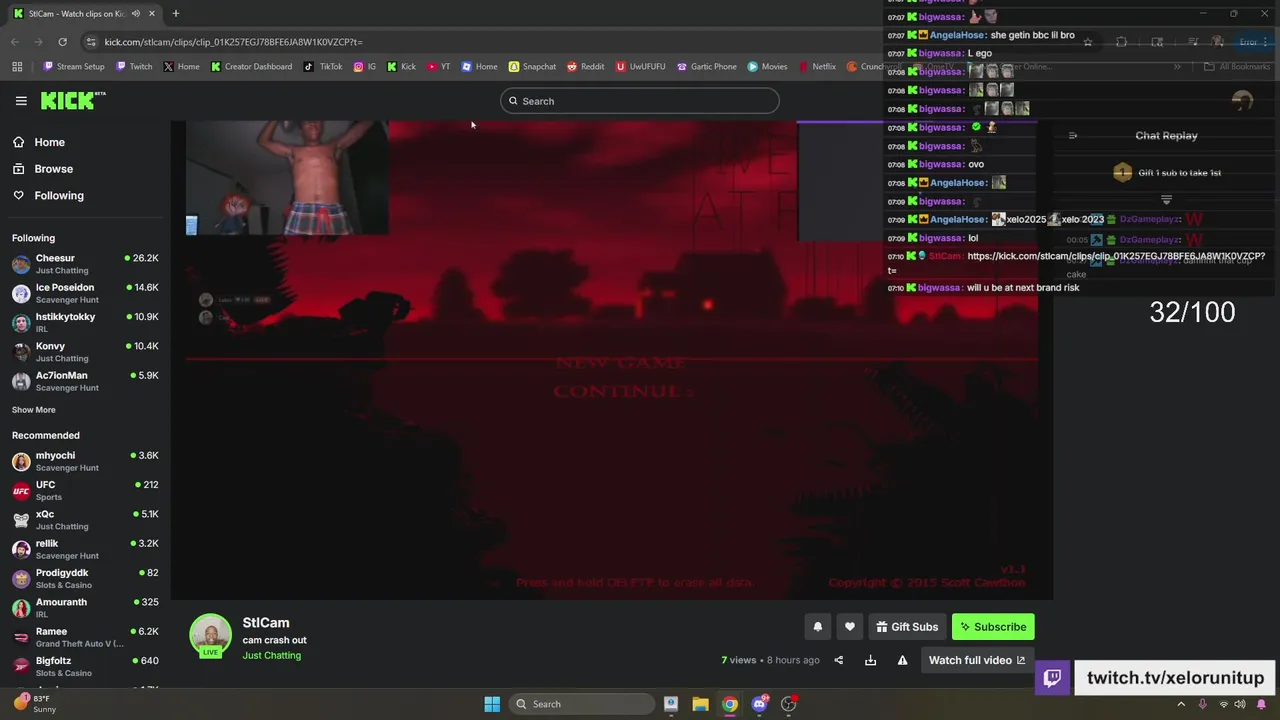Click the Gift Subs button

(x=907, y=627)
